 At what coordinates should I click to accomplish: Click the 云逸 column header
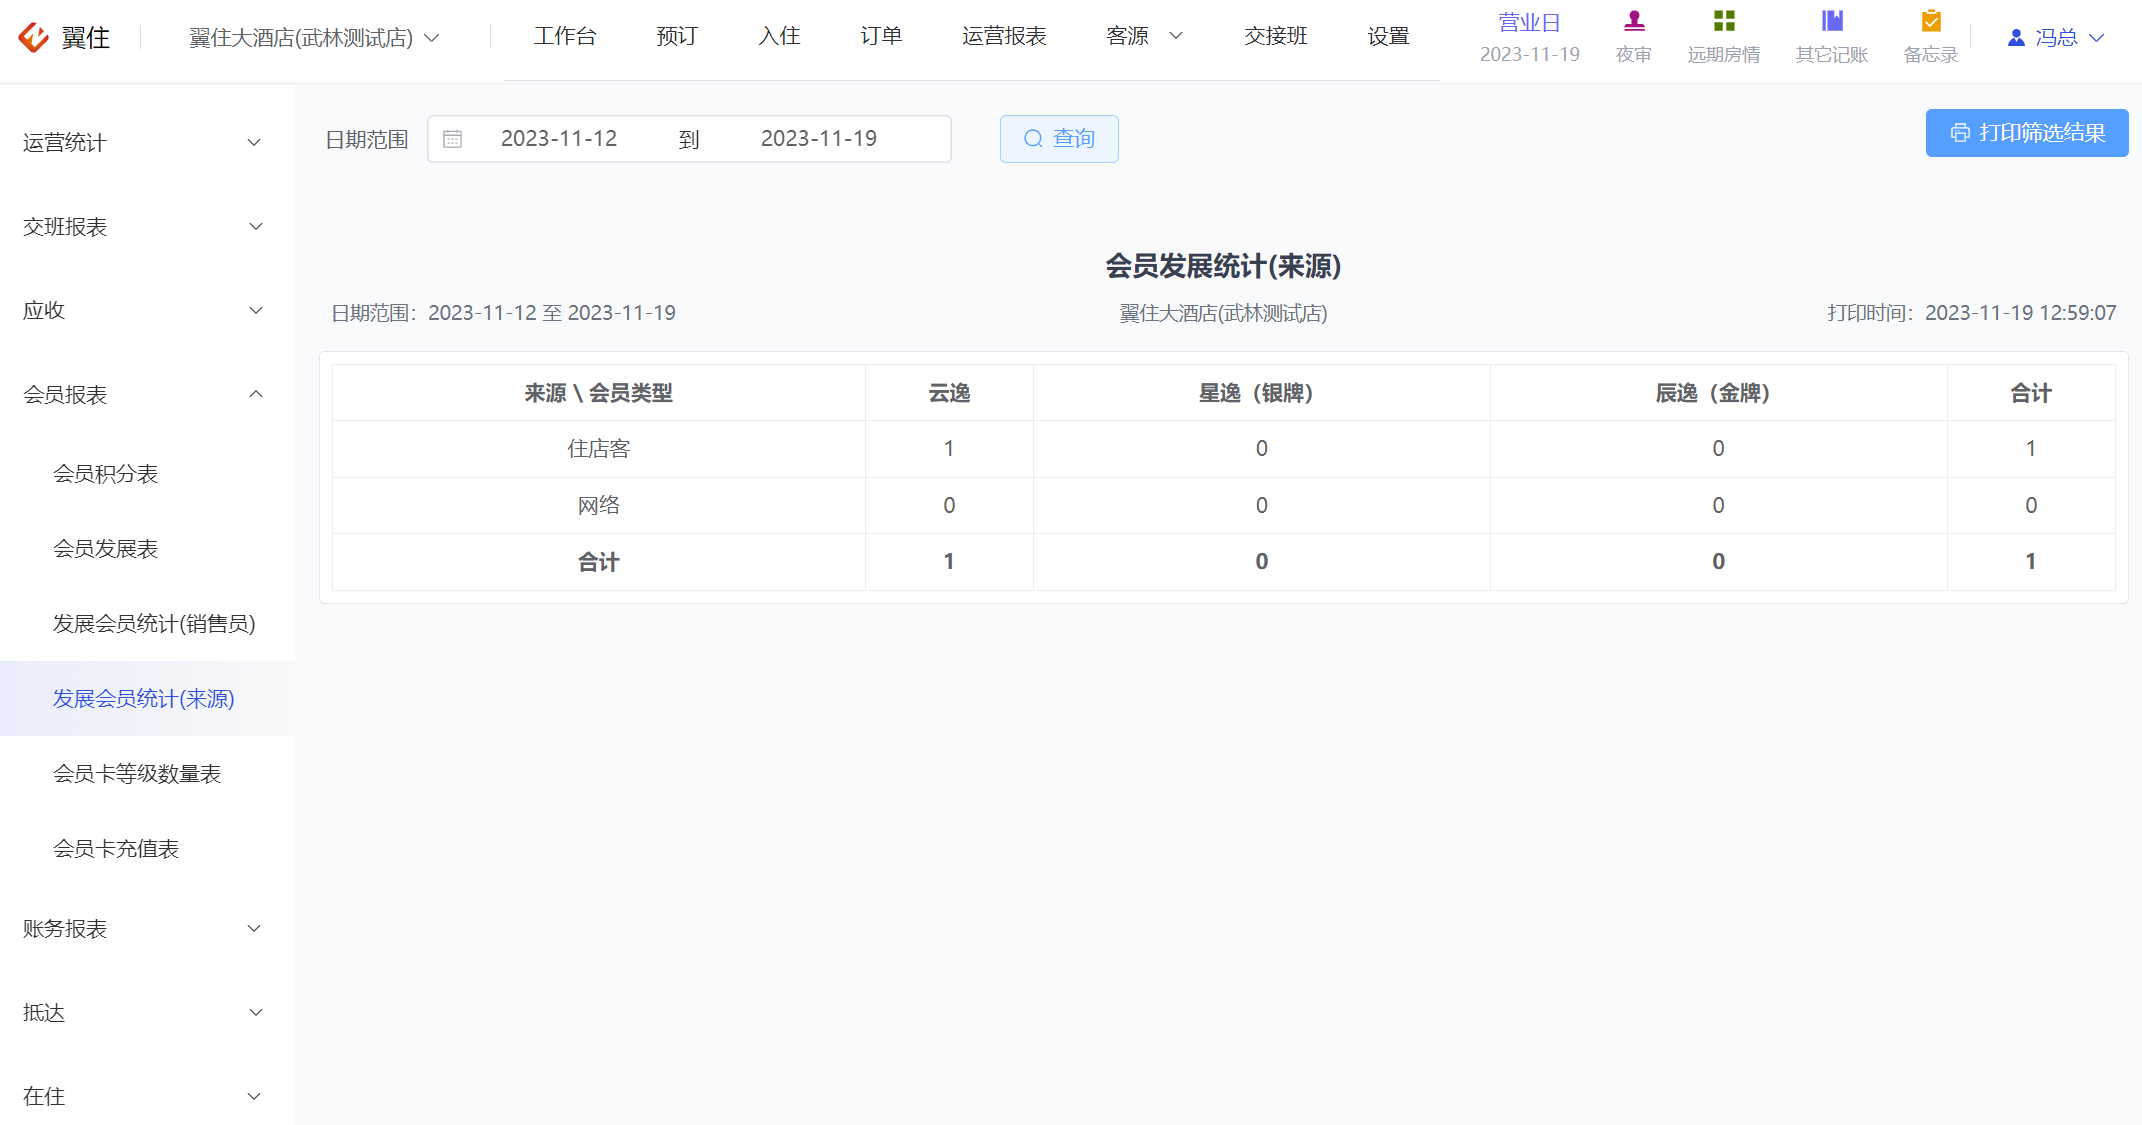pyautogui.click(x=949, y=393)
